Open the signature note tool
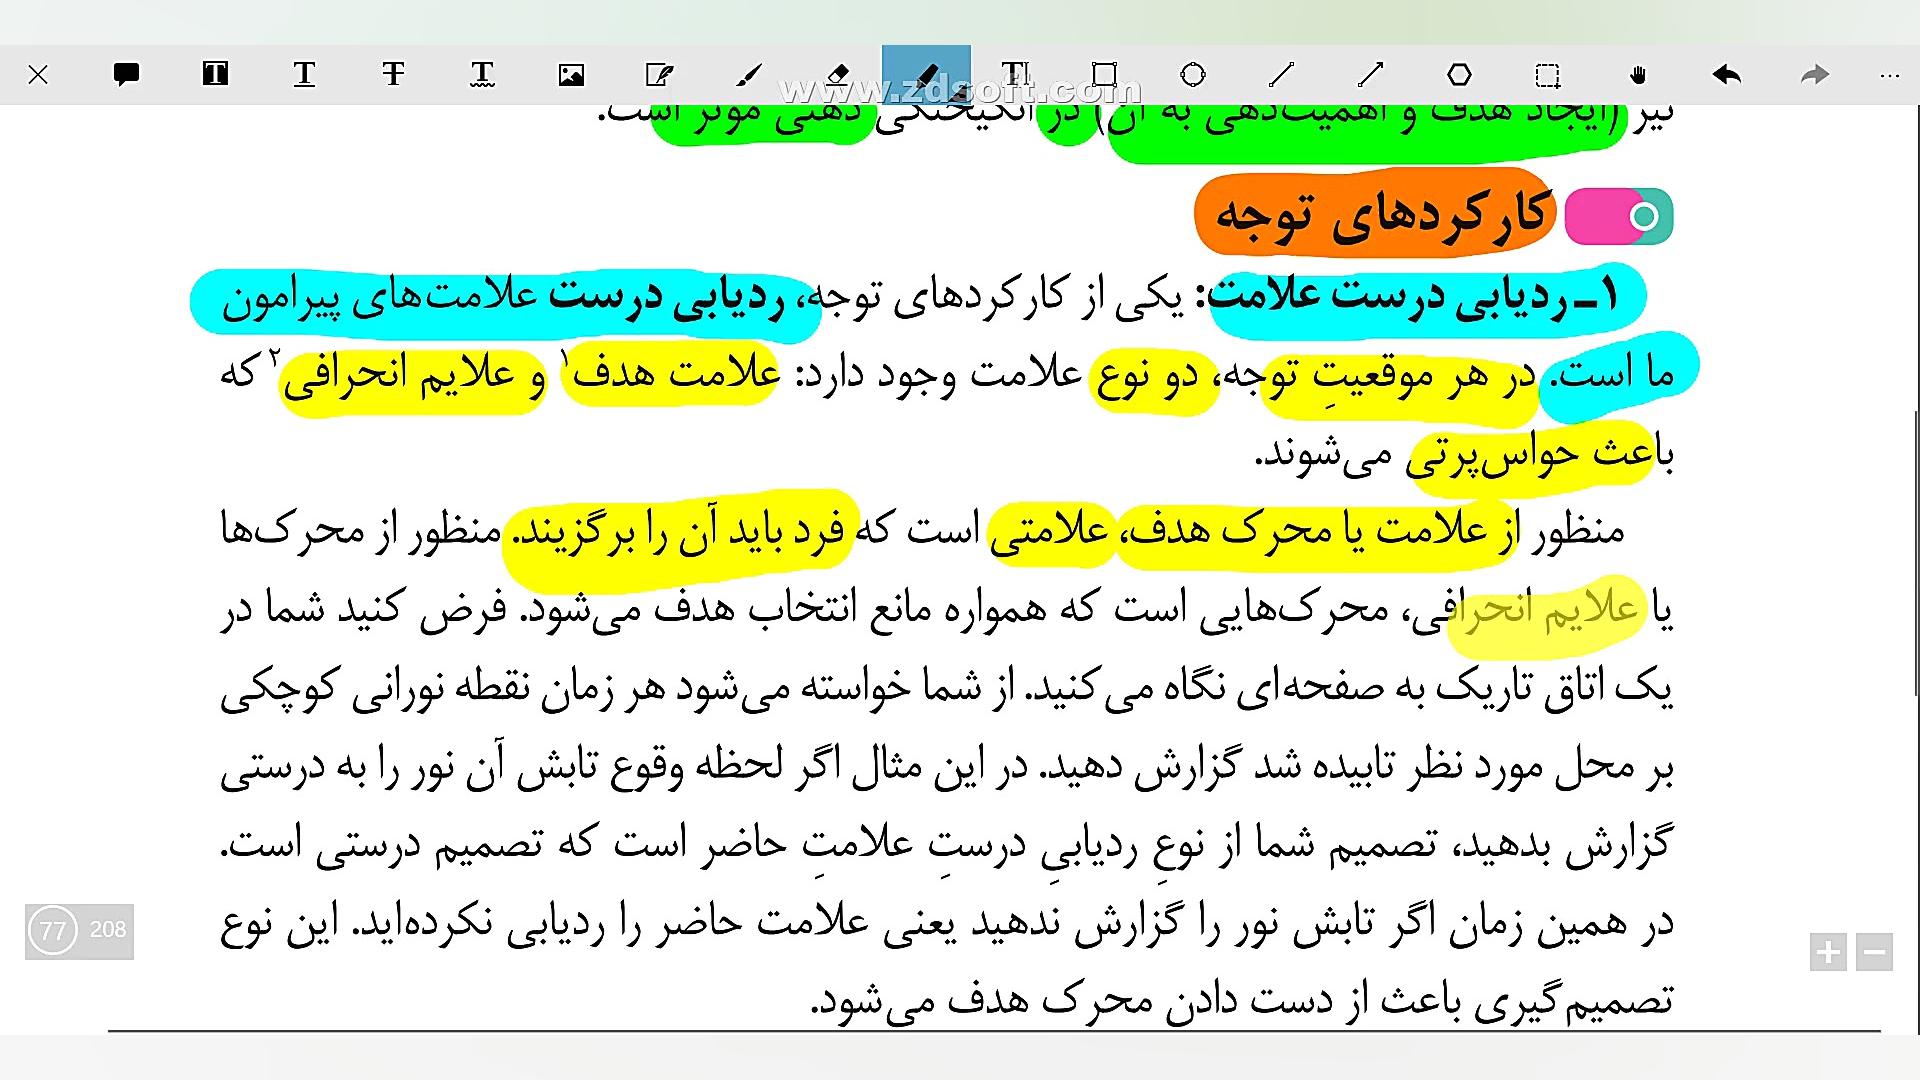This screenshot has height=1080, width=1920. pyautogui.click(x=660, y=75)
